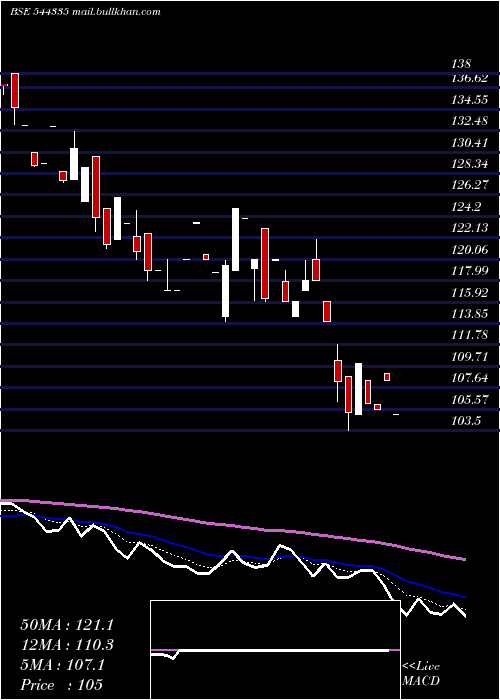Click the 50MA : 121.1 readout

coord(67,625)
